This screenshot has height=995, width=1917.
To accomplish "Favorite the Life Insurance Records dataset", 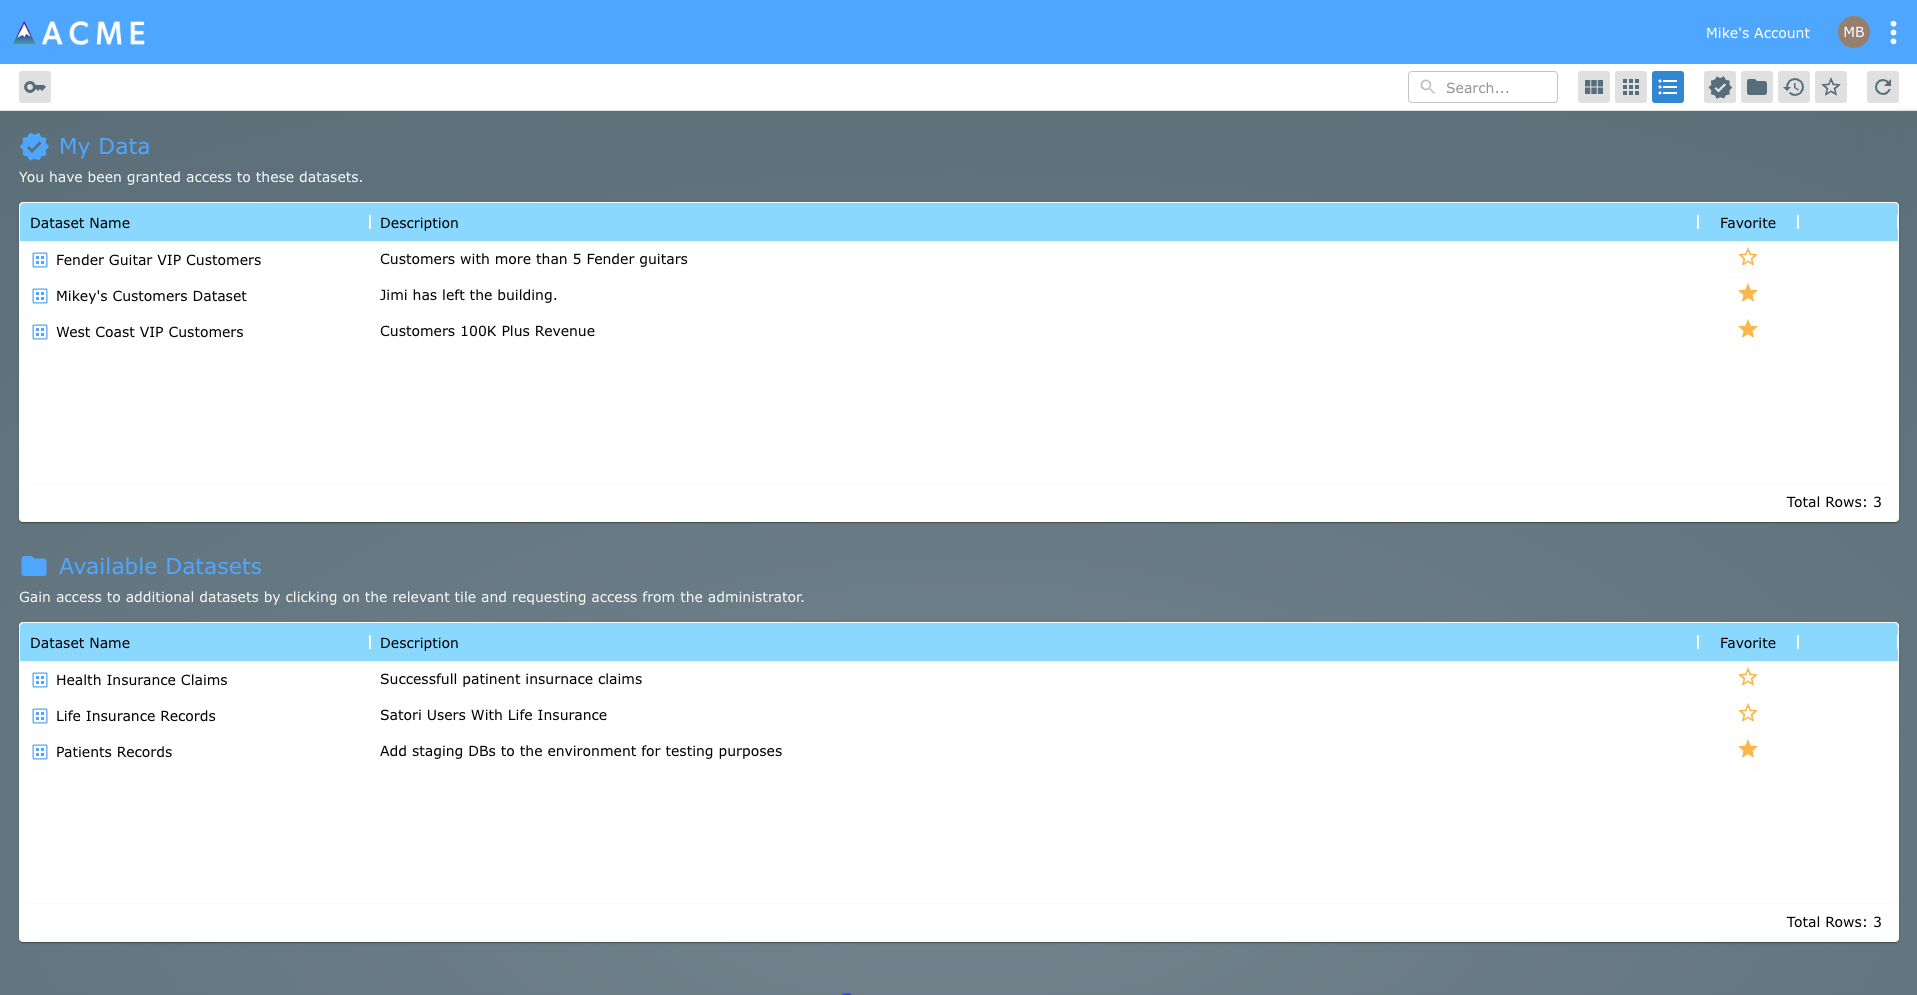I will coord(1748,713).
